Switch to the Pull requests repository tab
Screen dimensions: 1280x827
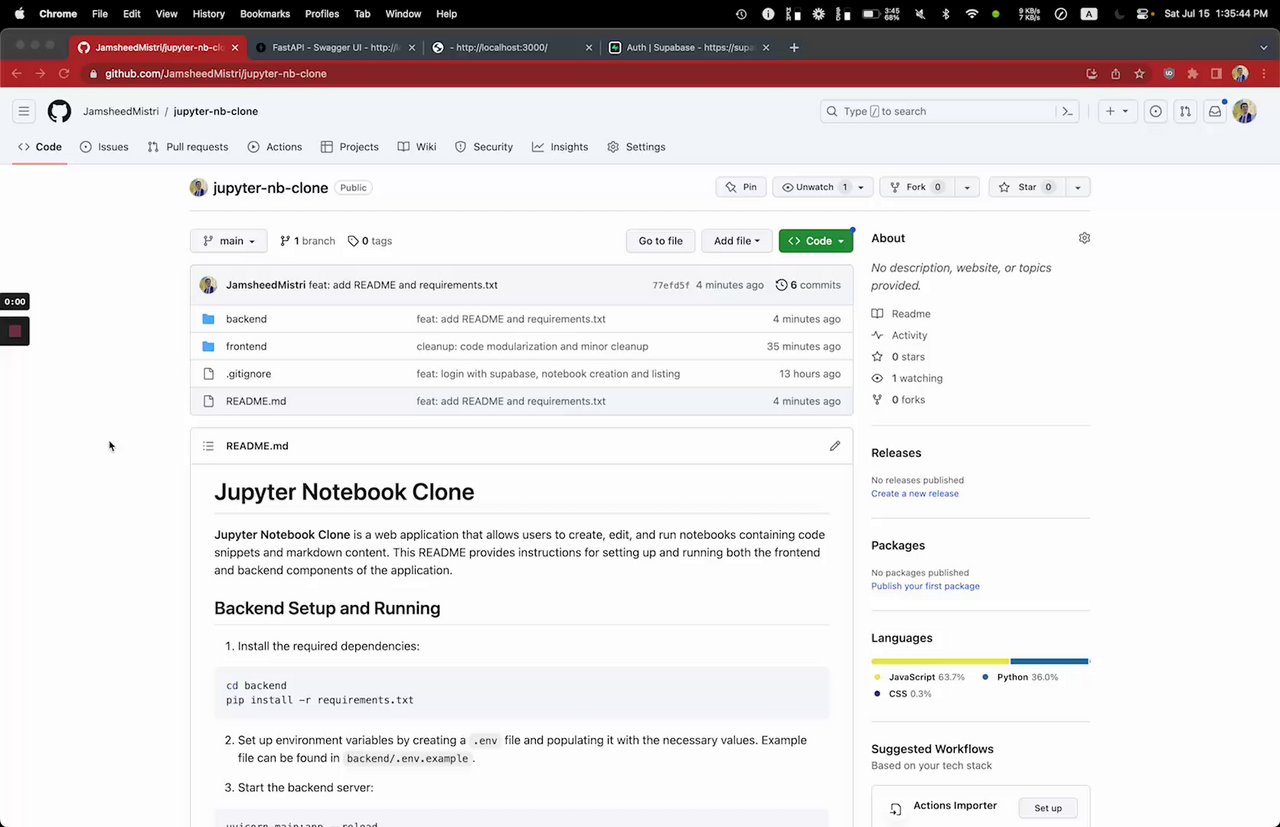(x=188, y=147)
